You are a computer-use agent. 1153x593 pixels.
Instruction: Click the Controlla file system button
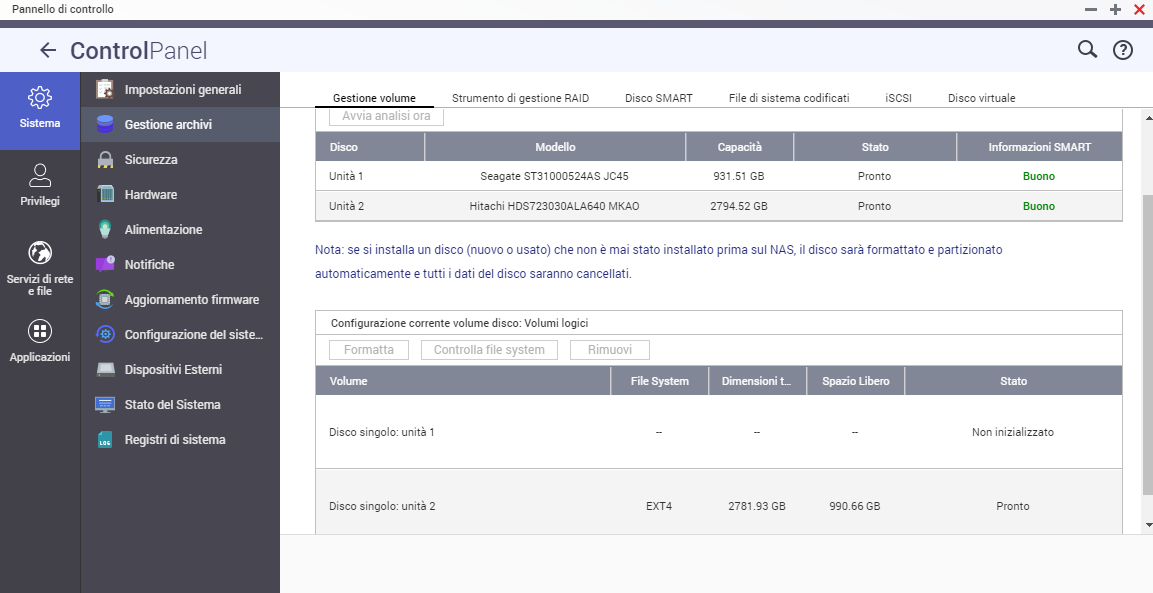pyautogui.click(x=489, y=350)
